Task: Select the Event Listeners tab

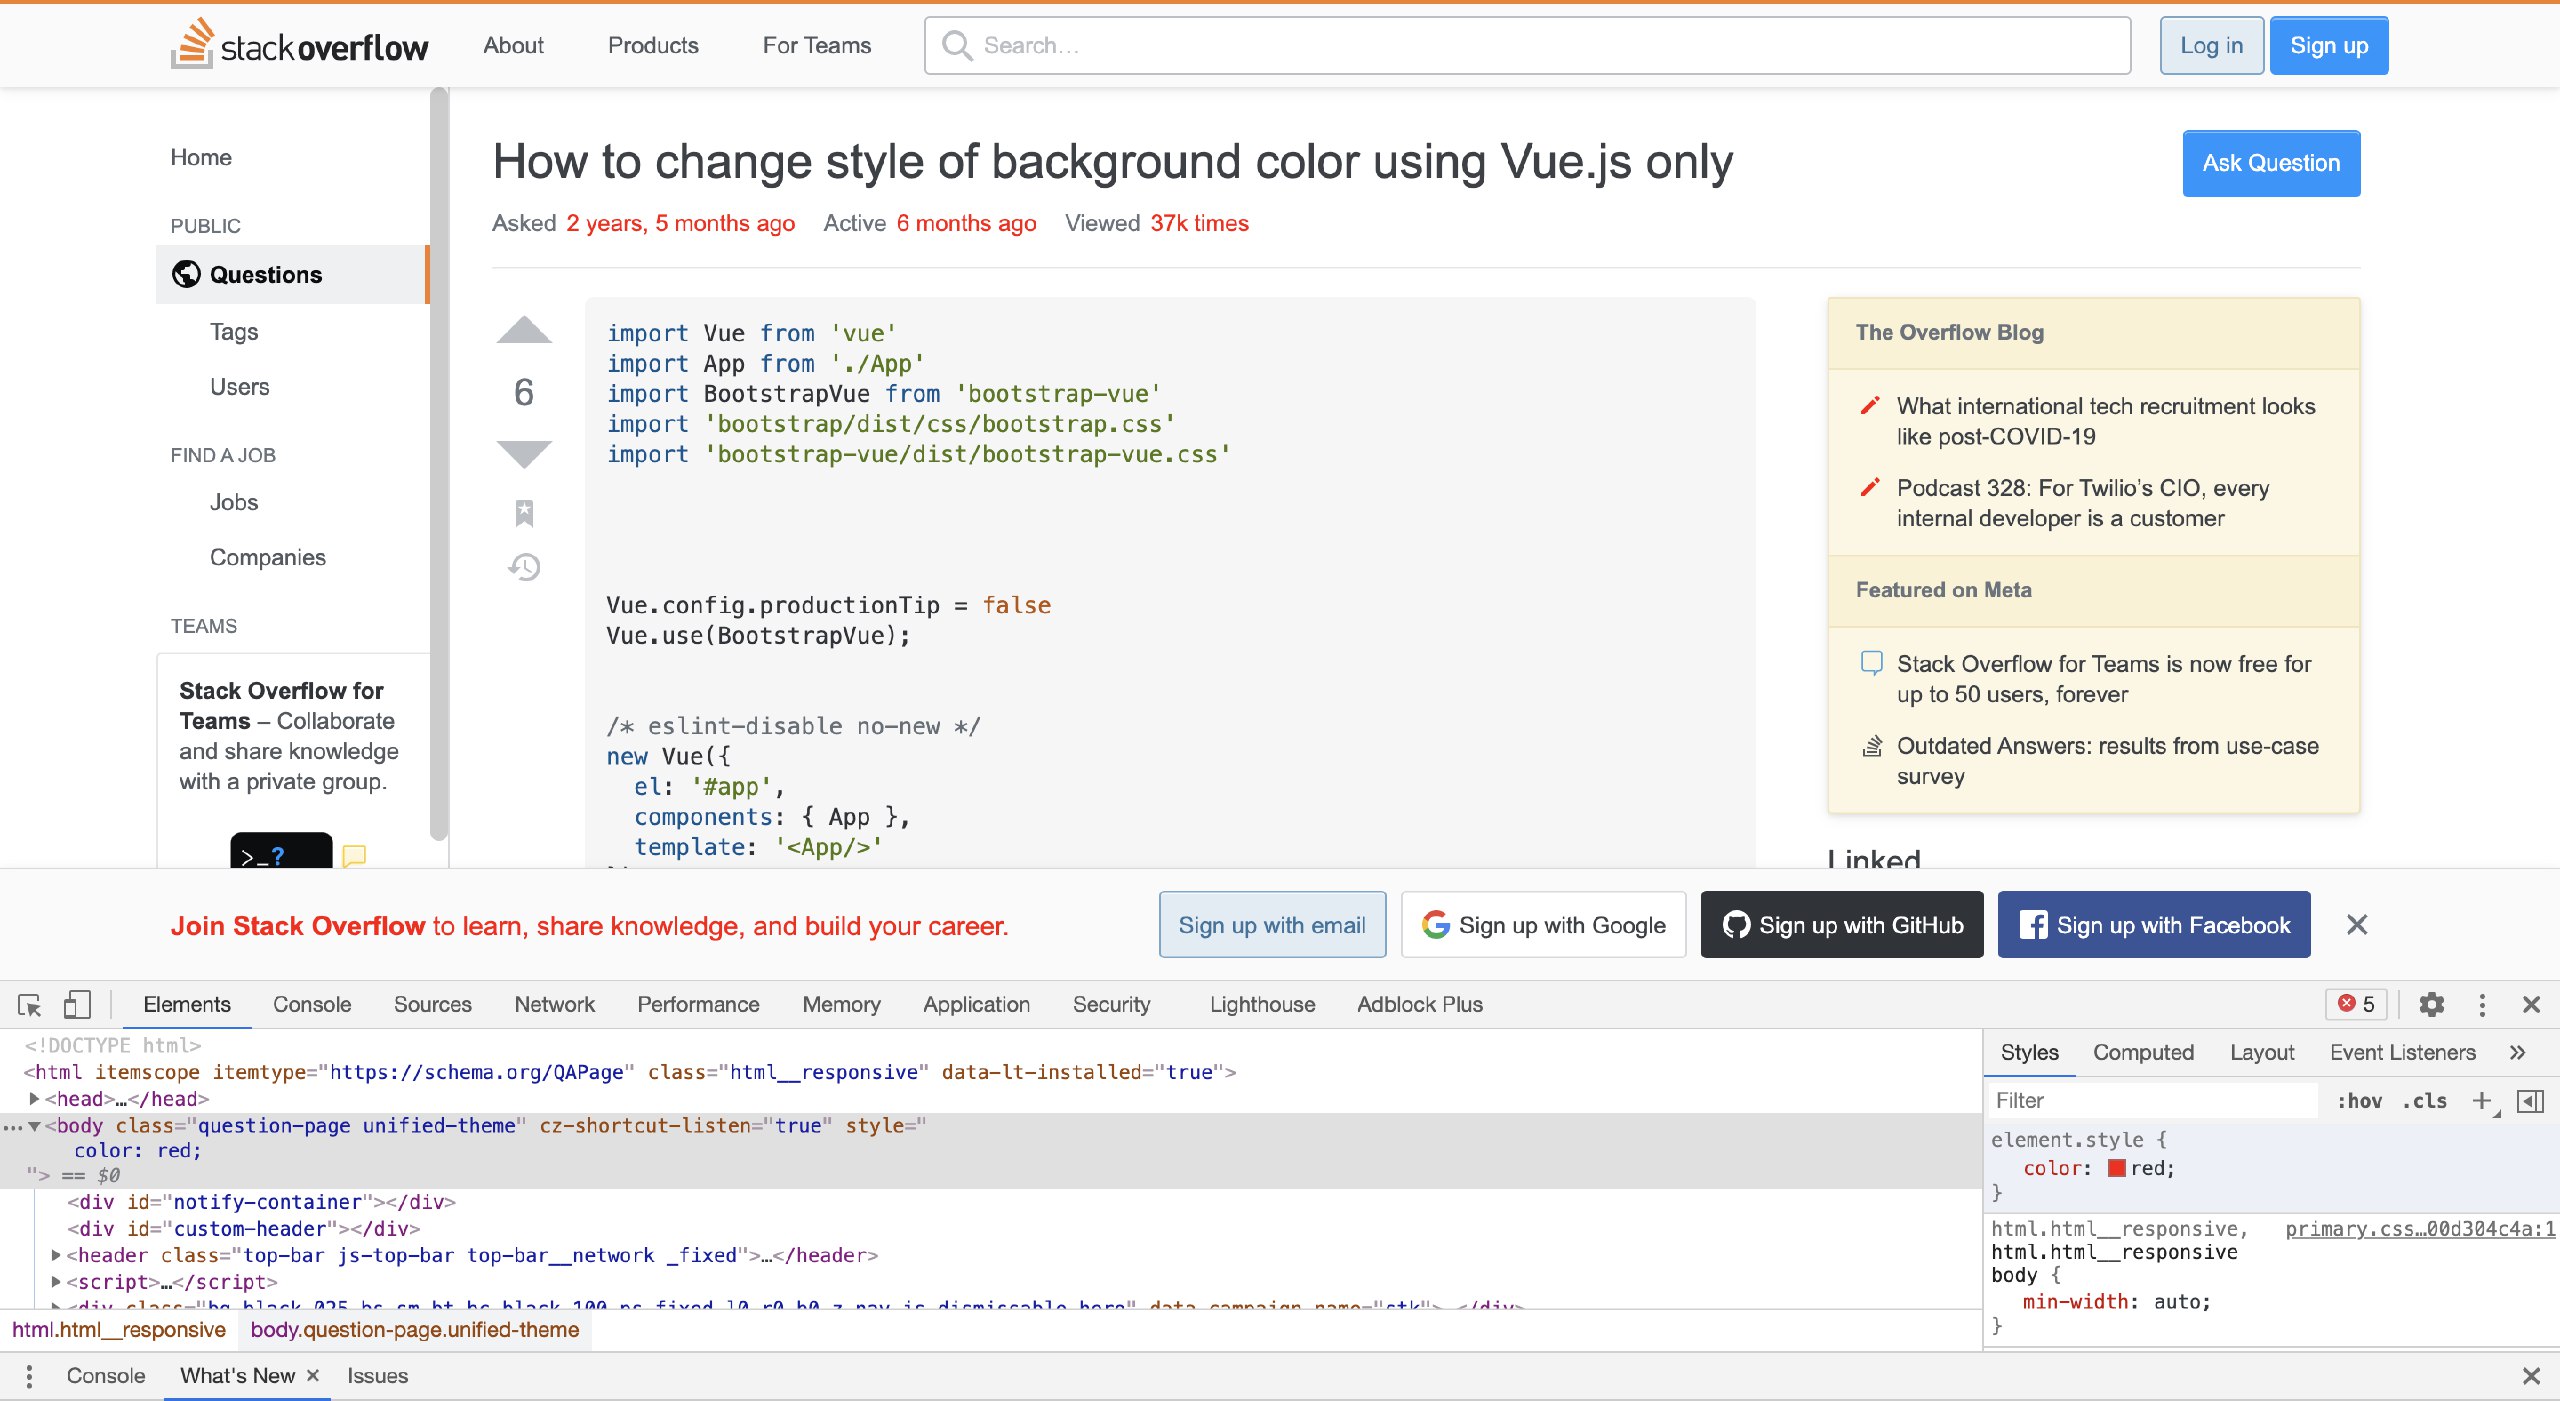Action: tap(2402, 1052)
